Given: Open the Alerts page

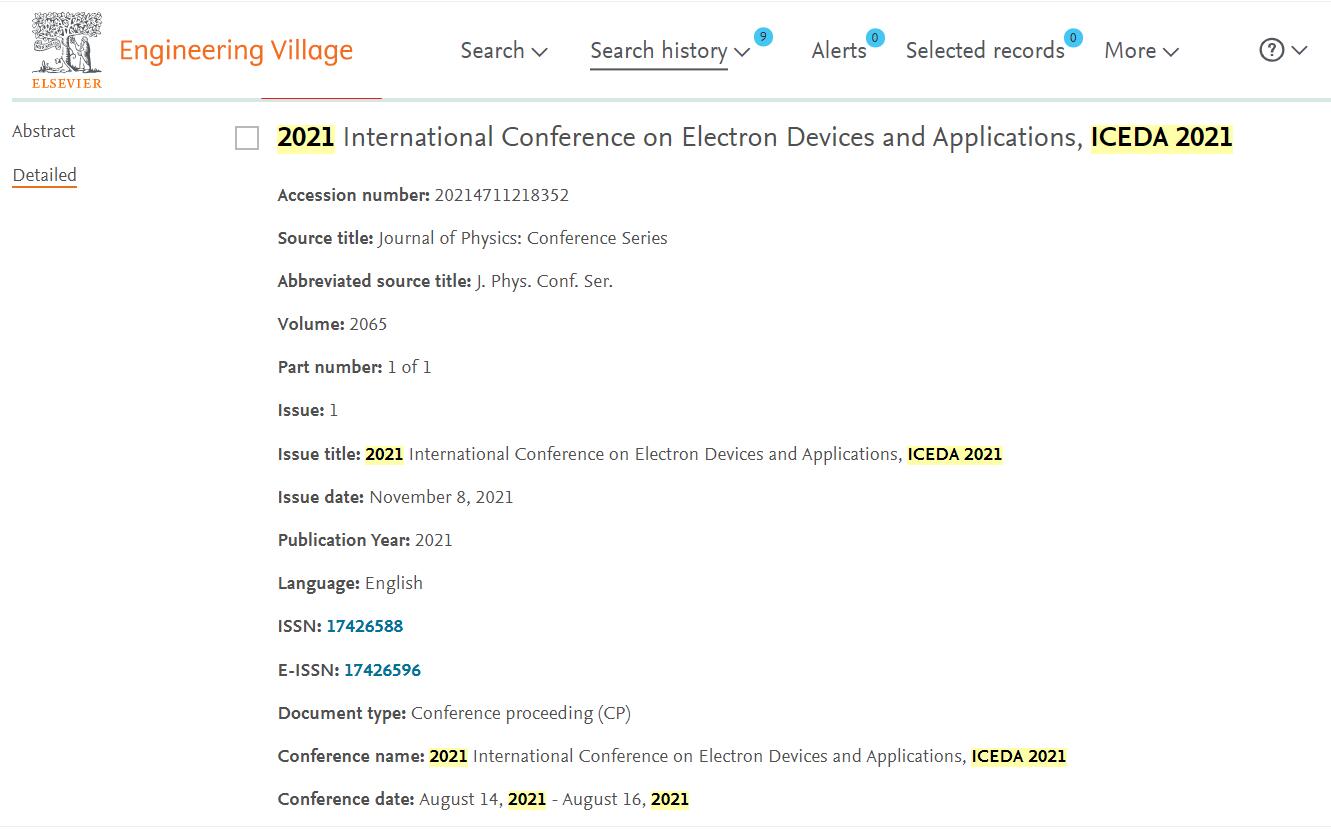Looking at the screenshot, I should tap(839, 50).
